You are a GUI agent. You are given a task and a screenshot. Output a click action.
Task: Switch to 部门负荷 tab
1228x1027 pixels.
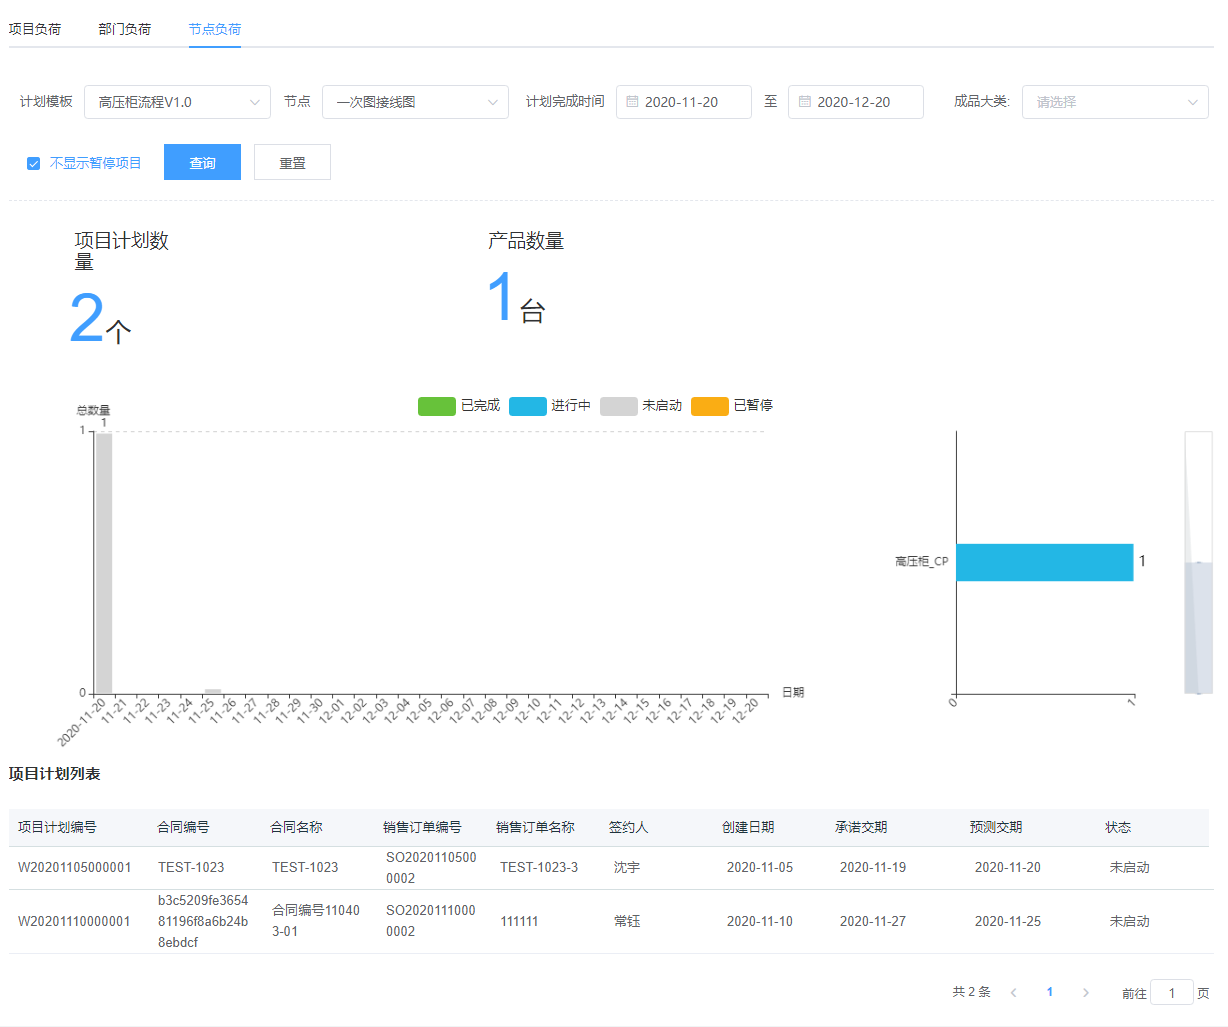pyautogui.click(x=125, y=29)
